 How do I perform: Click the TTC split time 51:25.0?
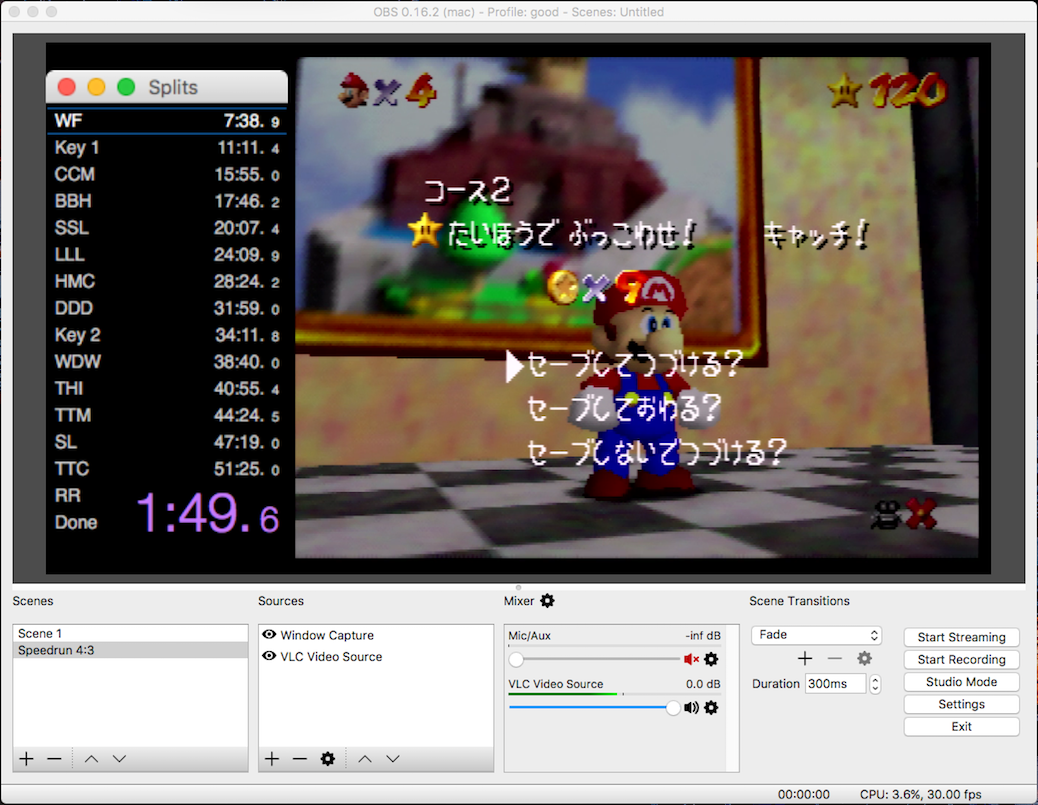246,469
